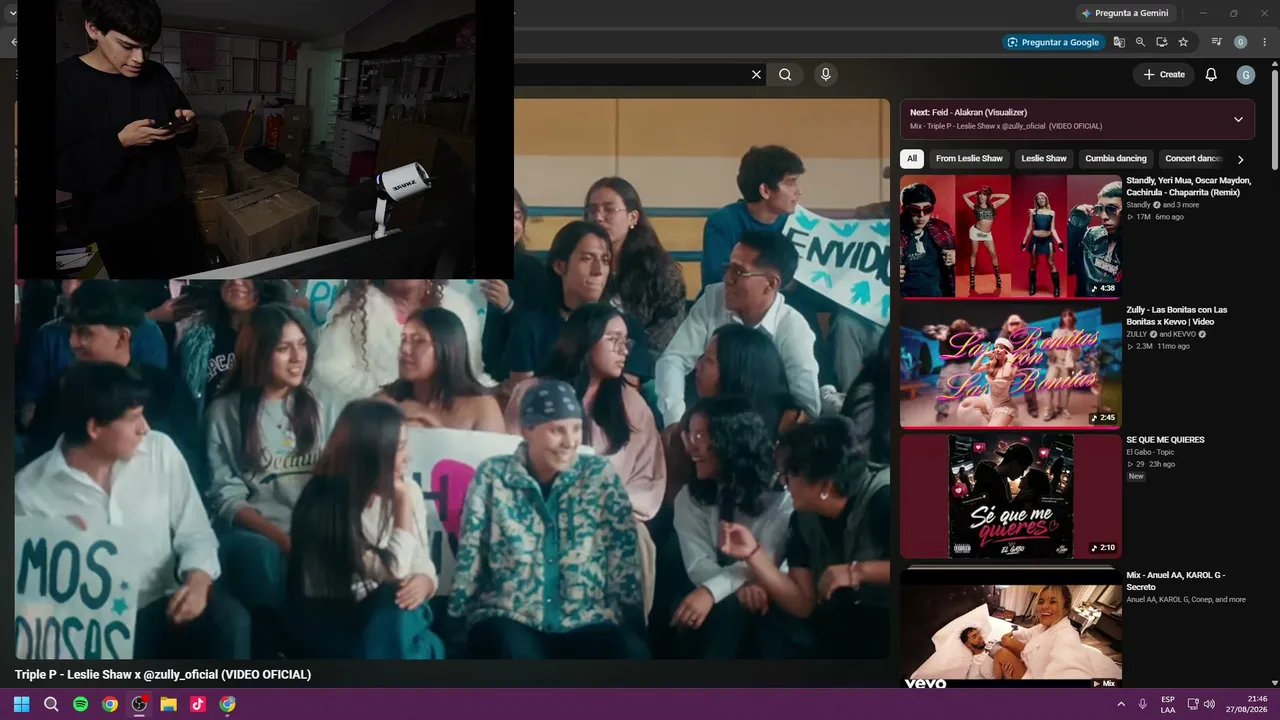Show more filter chips with the right arrow
Screen dimensions: 1280x720
pos(1240,159)
